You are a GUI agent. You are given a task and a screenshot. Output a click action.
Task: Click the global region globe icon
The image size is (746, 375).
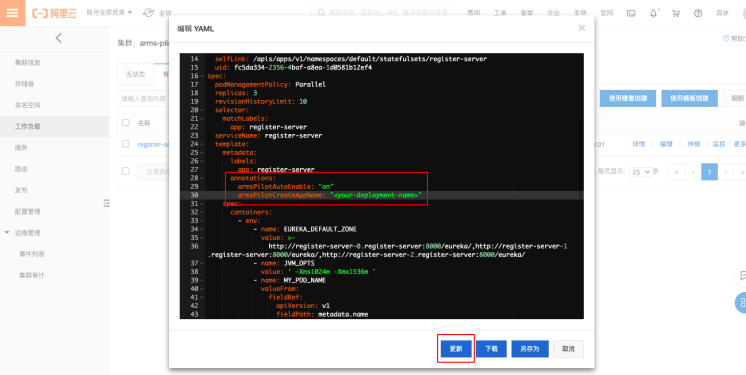pos(149,13)
